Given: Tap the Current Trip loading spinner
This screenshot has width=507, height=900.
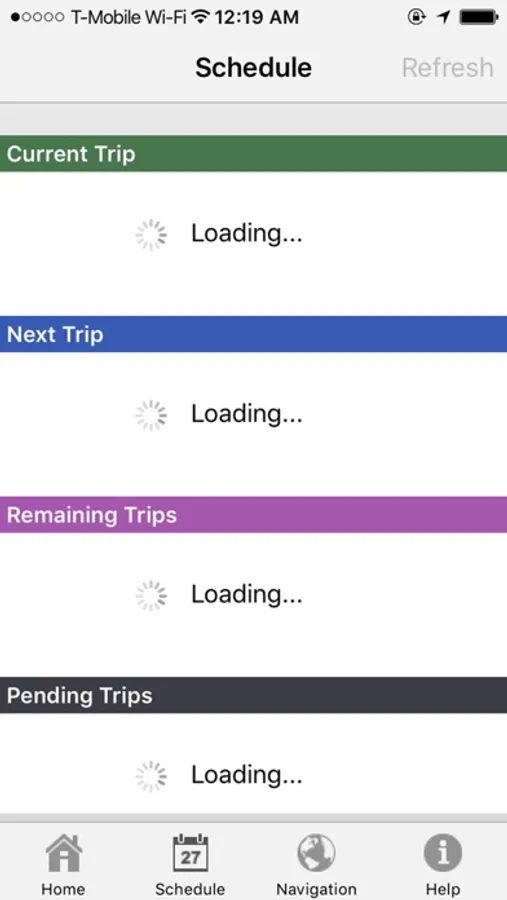Looking at the screenshot, I should coord(151,234).
